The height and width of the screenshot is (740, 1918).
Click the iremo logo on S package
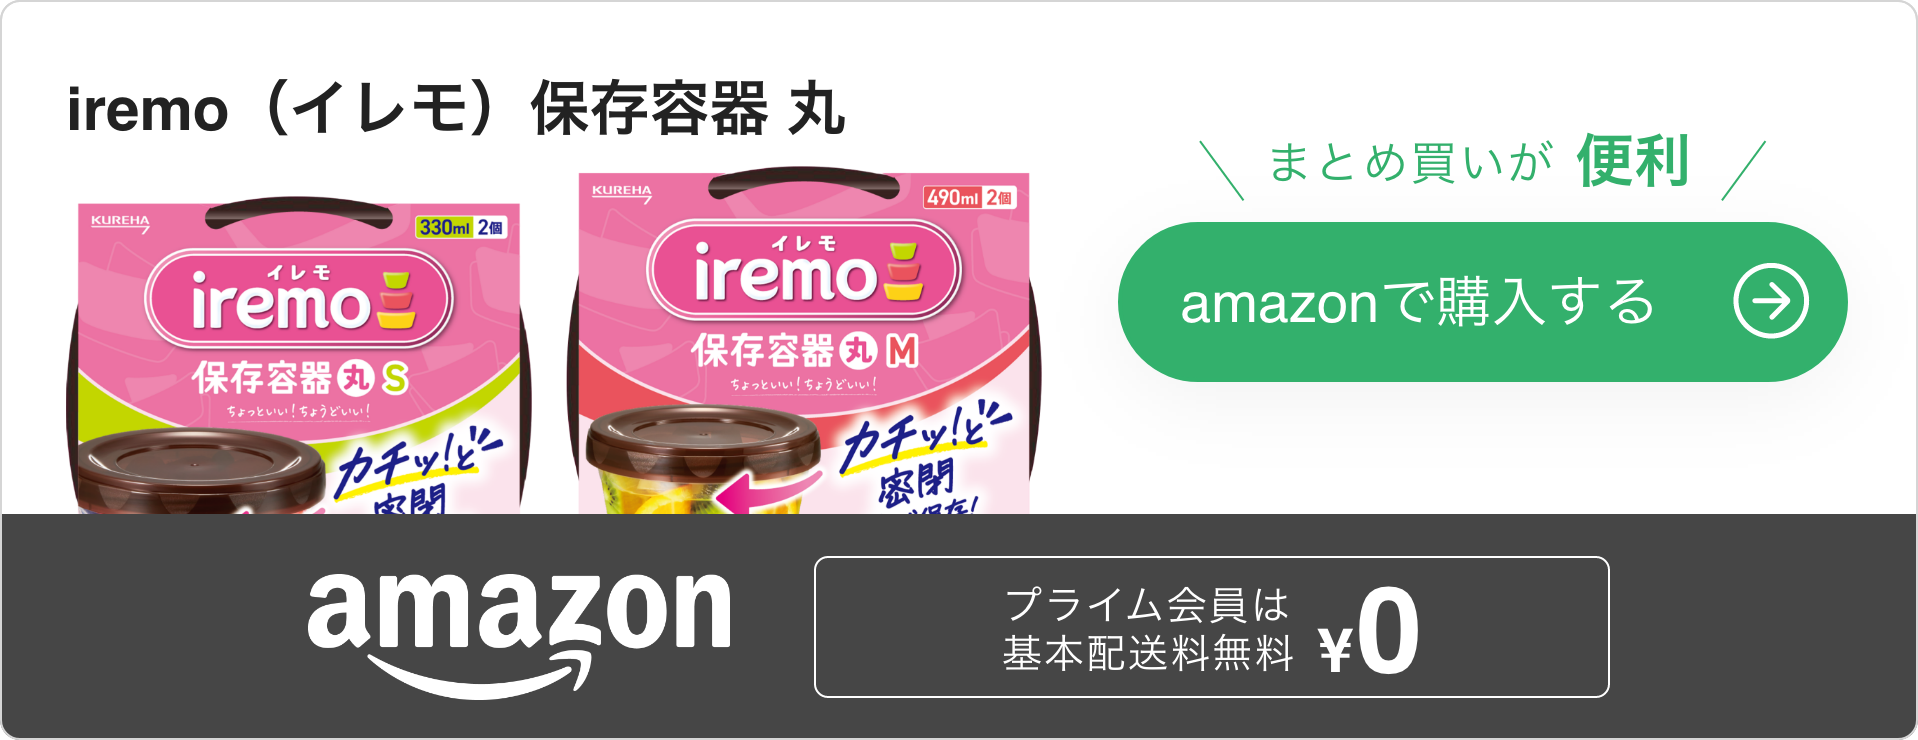click(299, 298)
